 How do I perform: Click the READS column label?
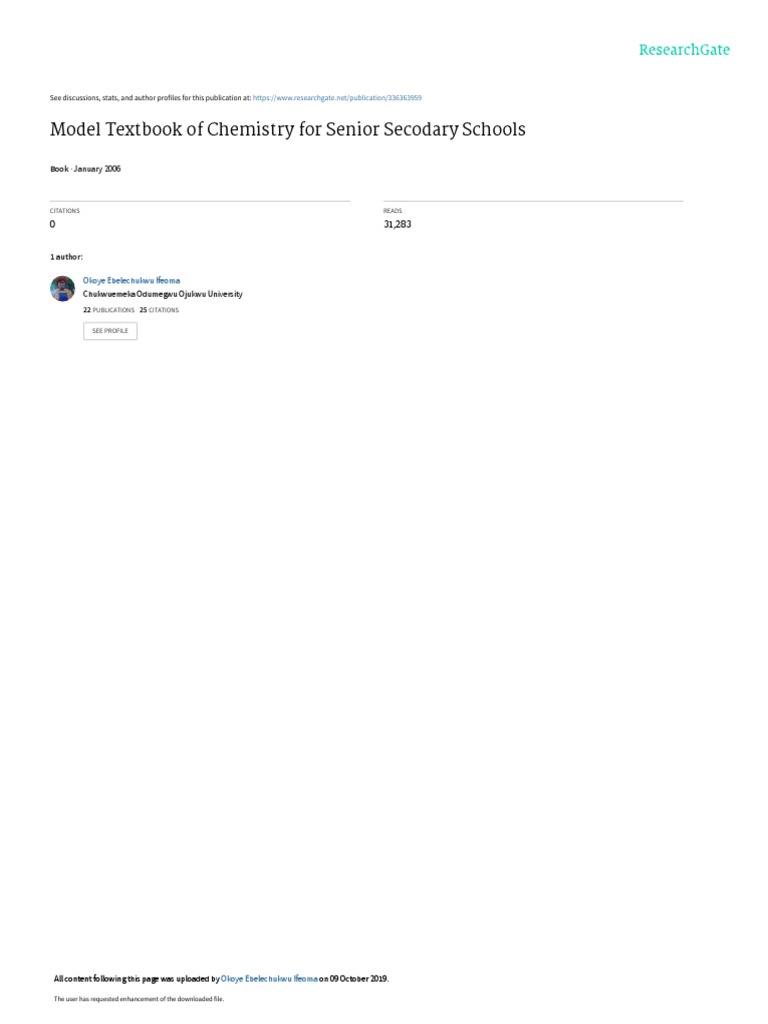point(392,211)
